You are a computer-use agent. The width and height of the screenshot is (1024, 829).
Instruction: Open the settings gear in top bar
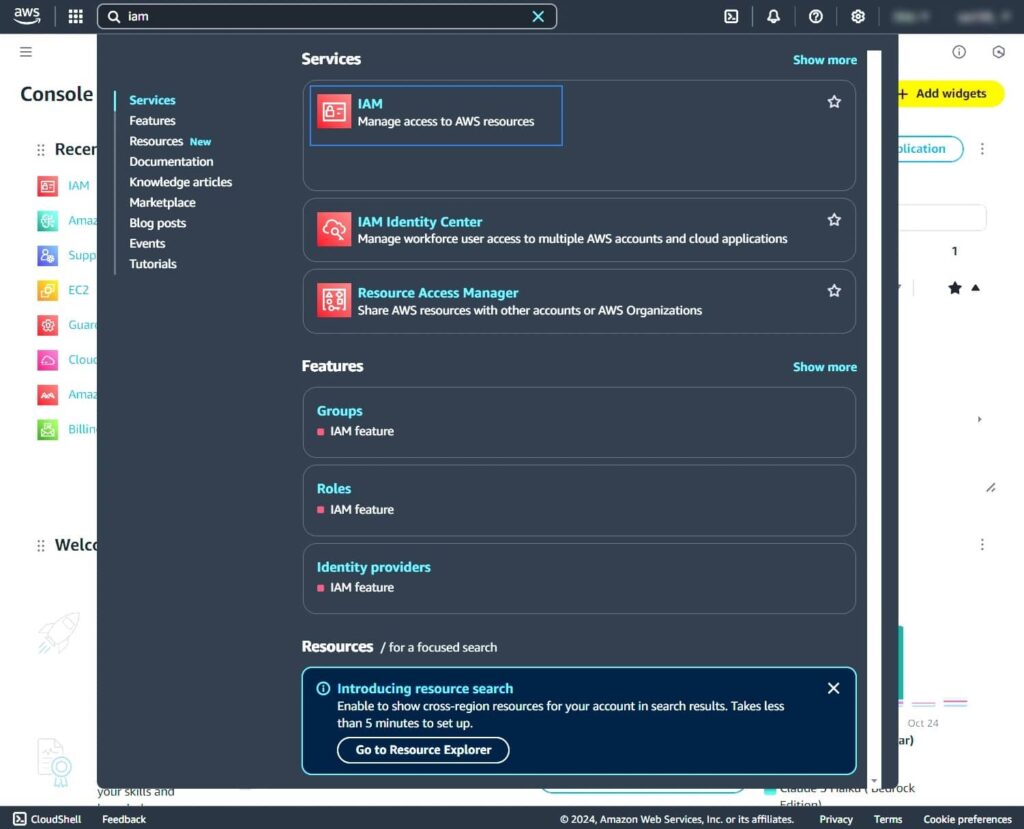pos(857,16)
